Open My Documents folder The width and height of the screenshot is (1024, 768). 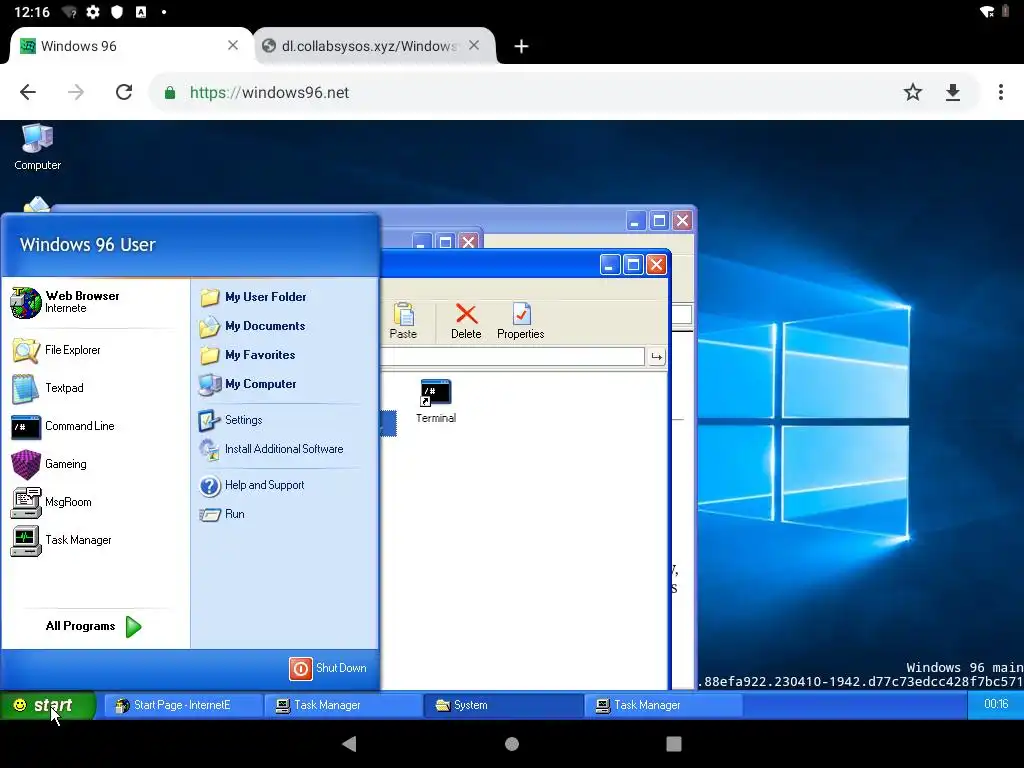click(x=253, y=325)
